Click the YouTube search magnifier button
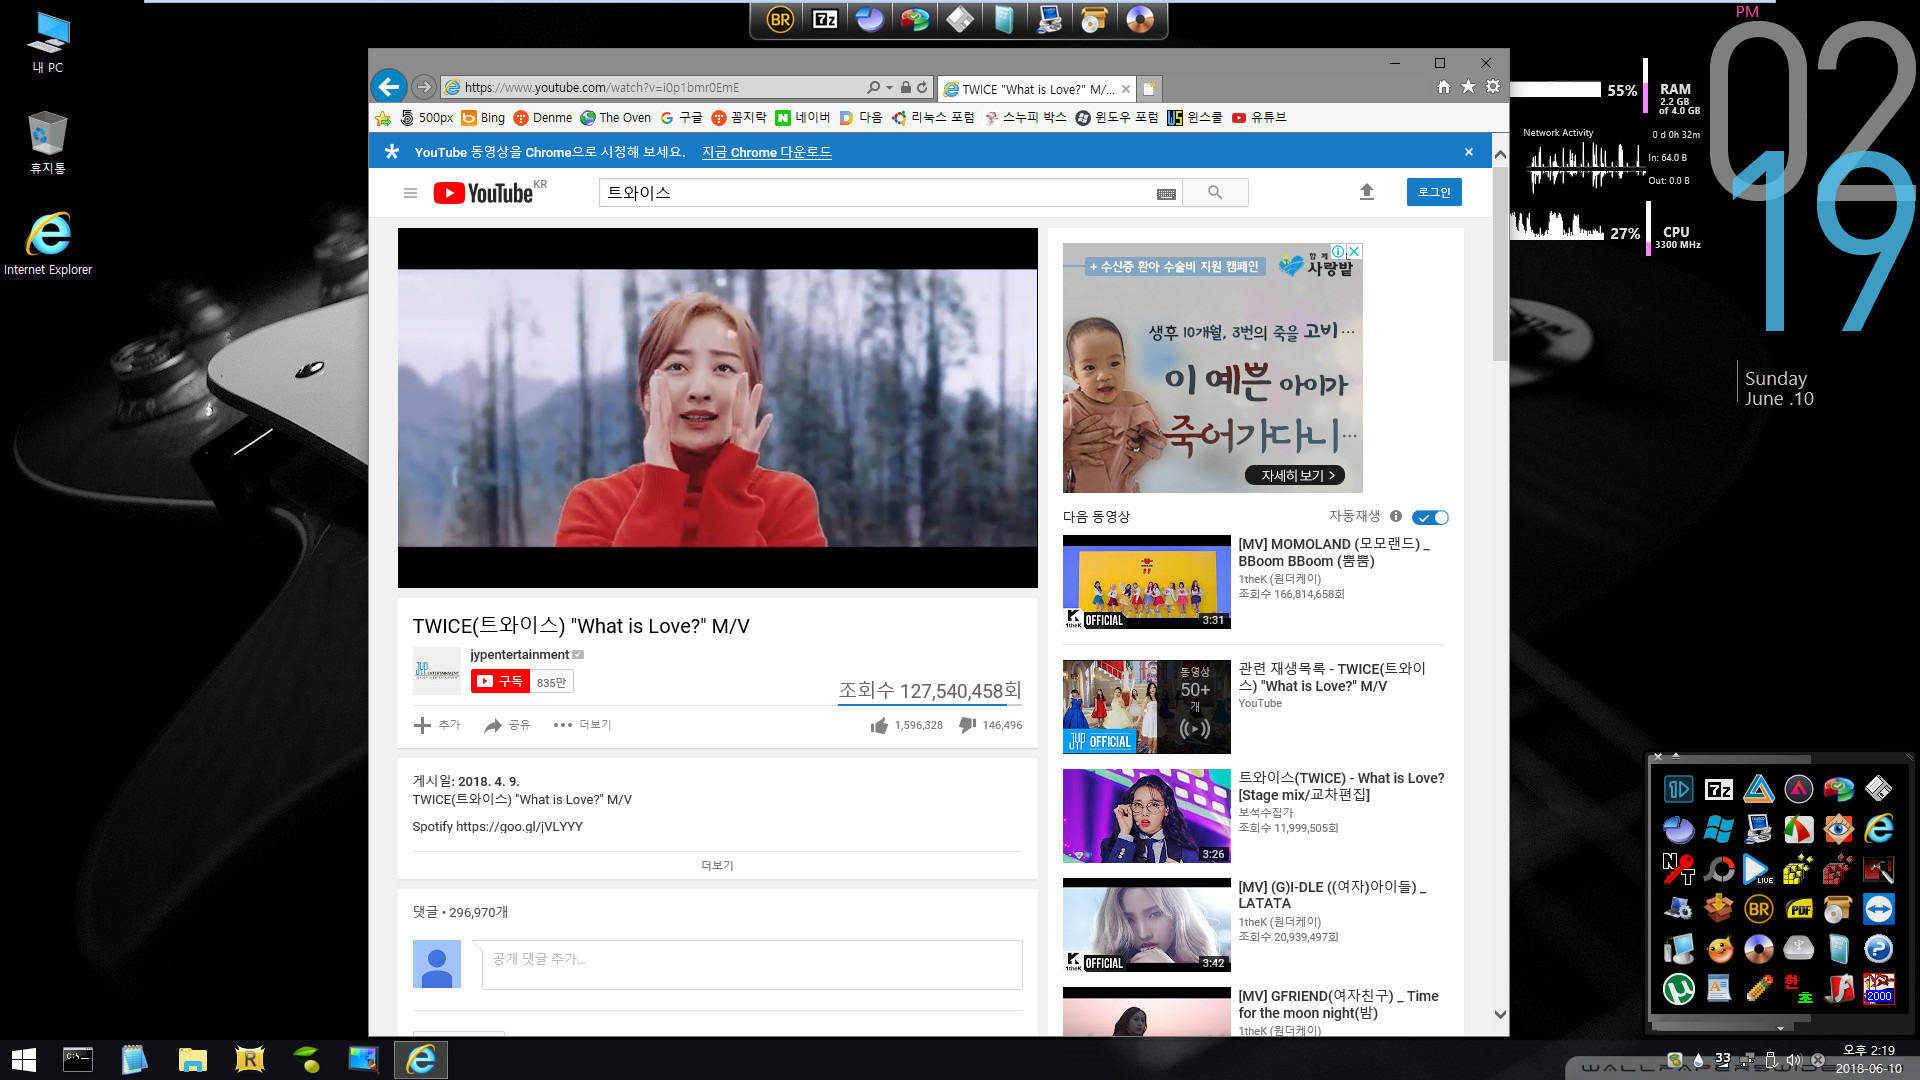This screenshot has width=1920, height=1080. point(1215,193)
